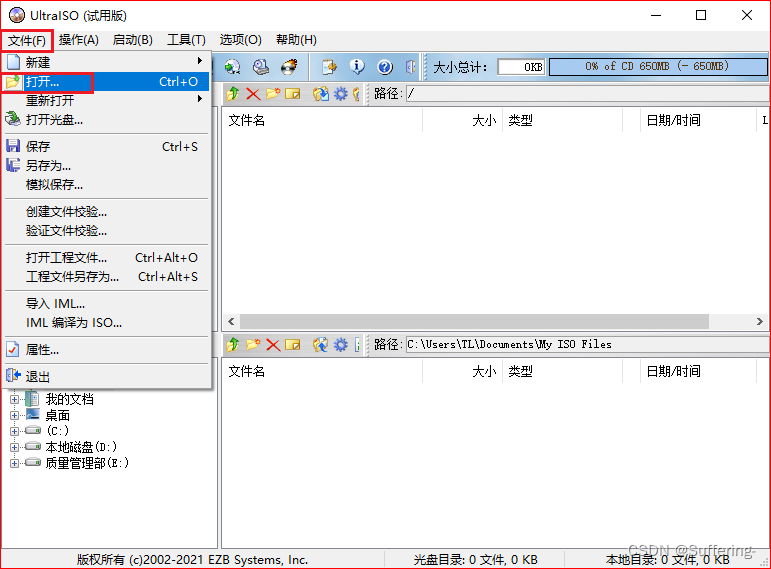The width and height of the screenshot is (771, 569).
Task: Open the 重新打开 submenu
Action: pyautogui.click(x=107, y=100)
